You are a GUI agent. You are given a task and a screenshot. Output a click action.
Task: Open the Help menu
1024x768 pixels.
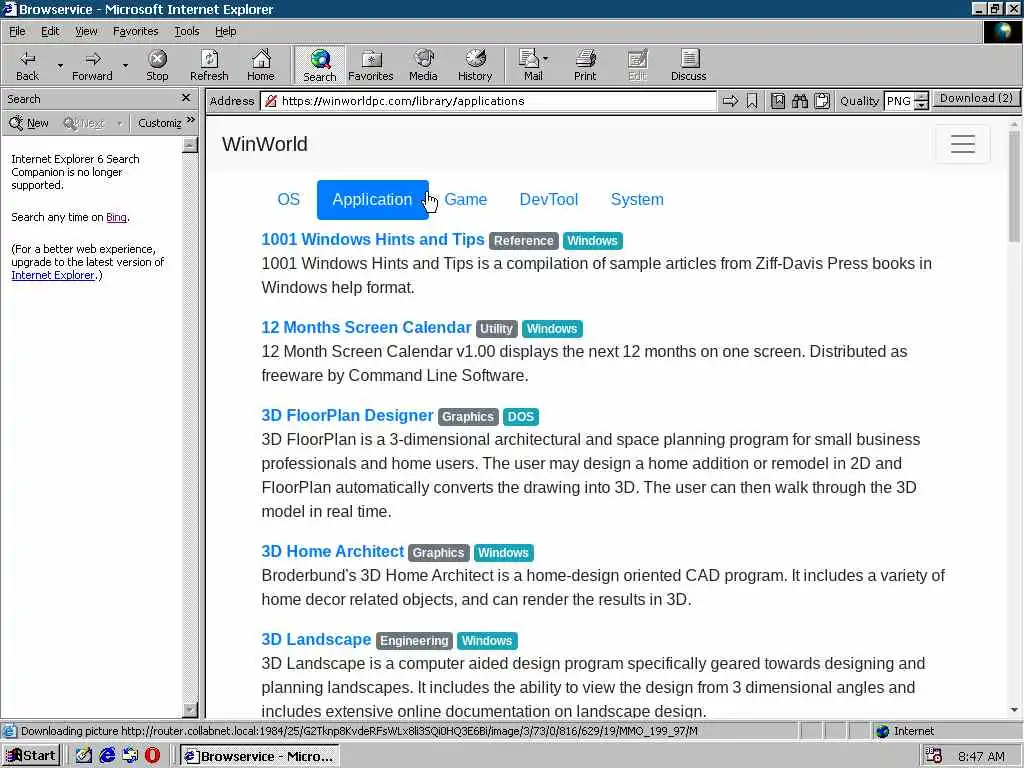coord(225,31)
